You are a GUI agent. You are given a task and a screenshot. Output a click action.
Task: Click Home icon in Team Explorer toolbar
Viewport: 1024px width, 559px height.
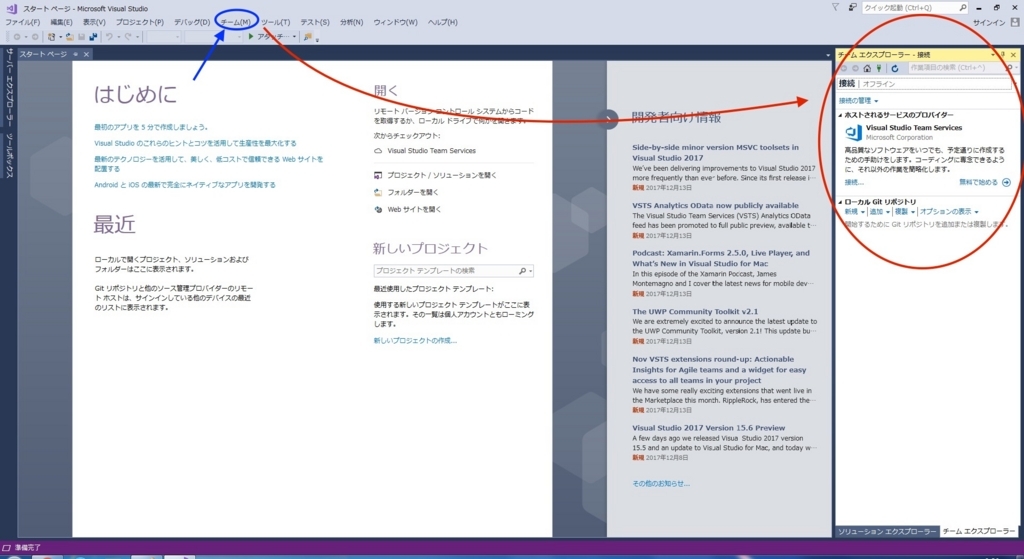pyautogui.click(x=867, y=68)
